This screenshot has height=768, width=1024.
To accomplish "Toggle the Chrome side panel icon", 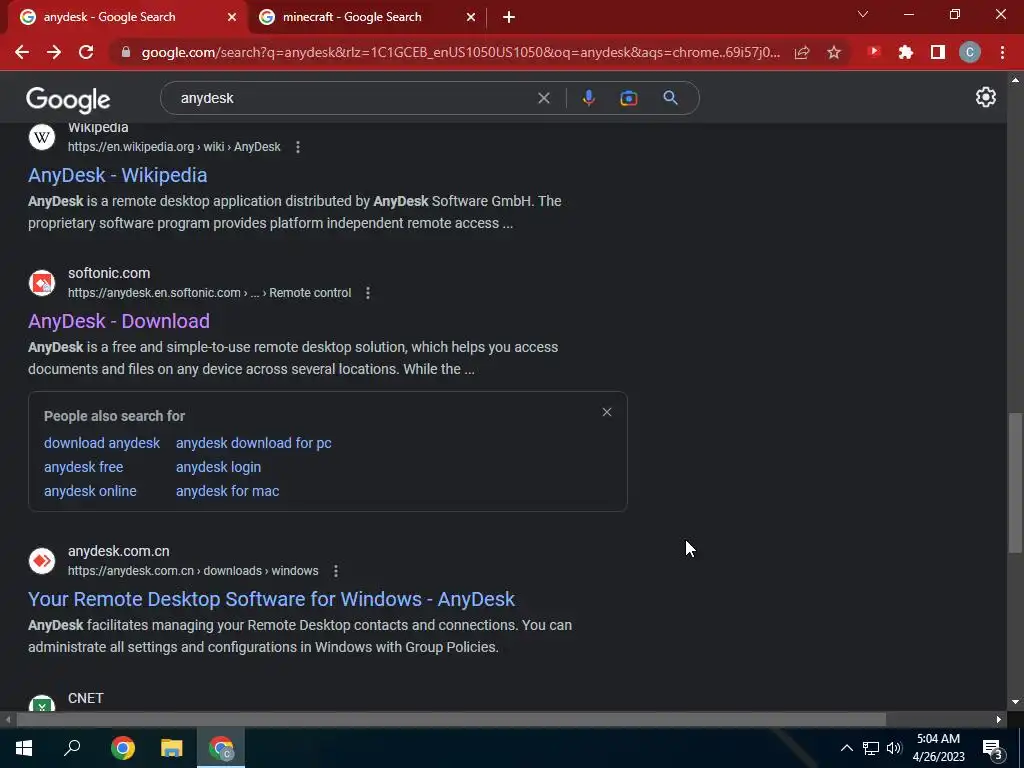I will tap(938, 52).
